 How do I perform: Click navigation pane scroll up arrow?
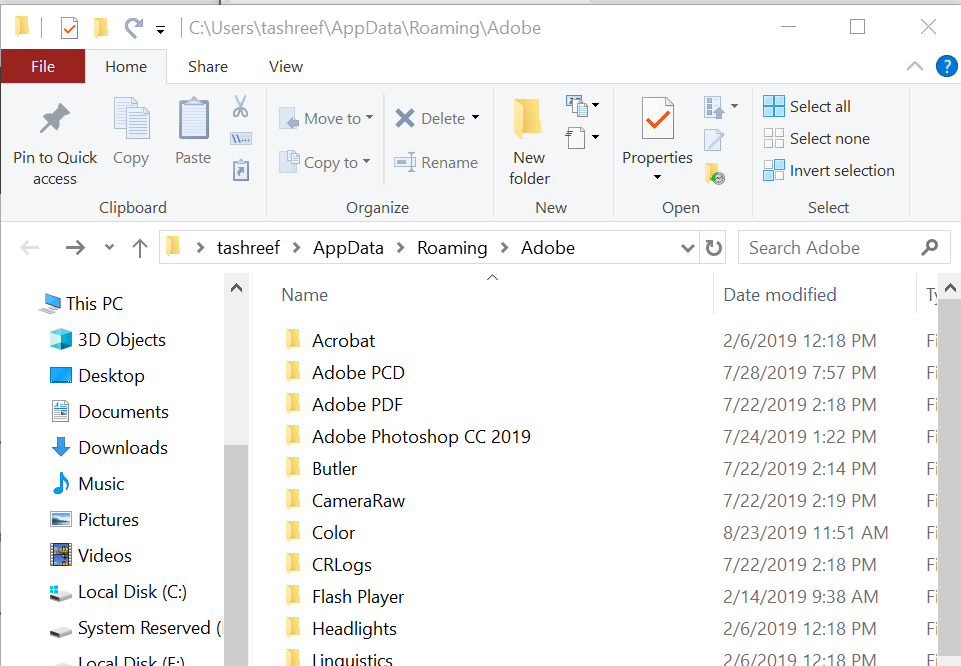[x=236, y=287]
